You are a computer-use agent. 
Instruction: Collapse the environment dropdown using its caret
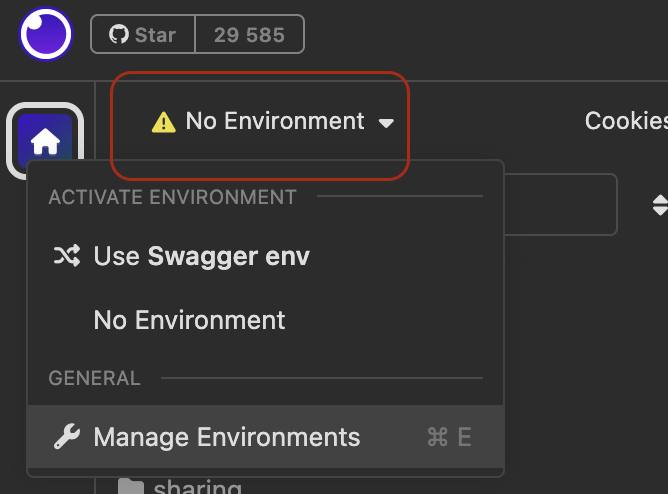[x=386, y=123]
